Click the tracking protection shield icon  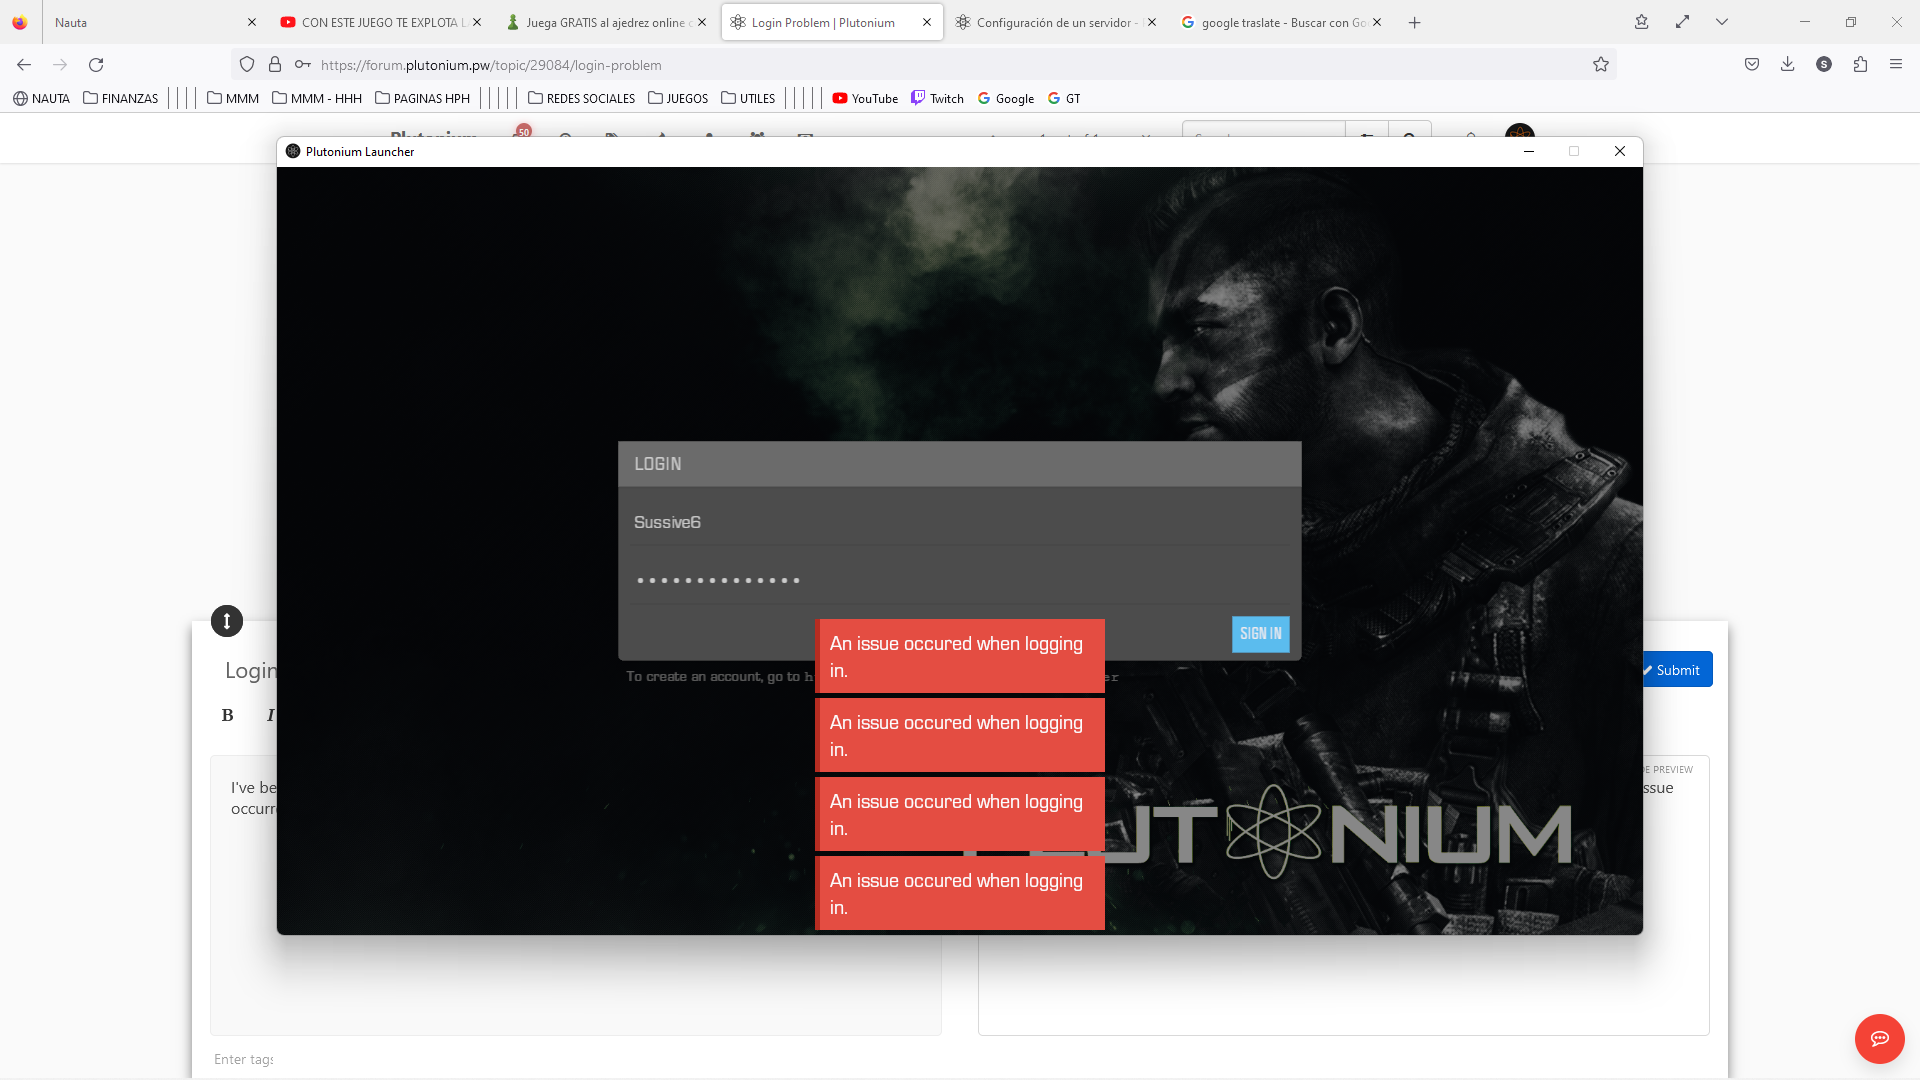coord(247,65)
